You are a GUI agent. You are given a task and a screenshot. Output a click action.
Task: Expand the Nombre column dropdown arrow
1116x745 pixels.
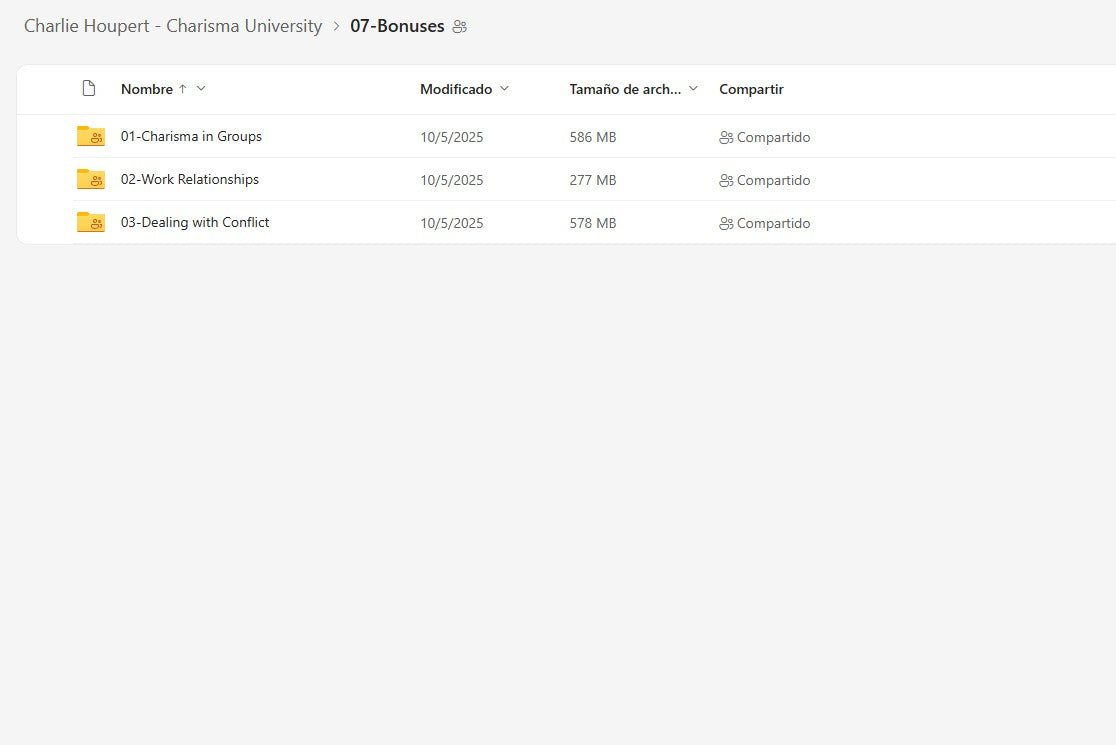201,89
